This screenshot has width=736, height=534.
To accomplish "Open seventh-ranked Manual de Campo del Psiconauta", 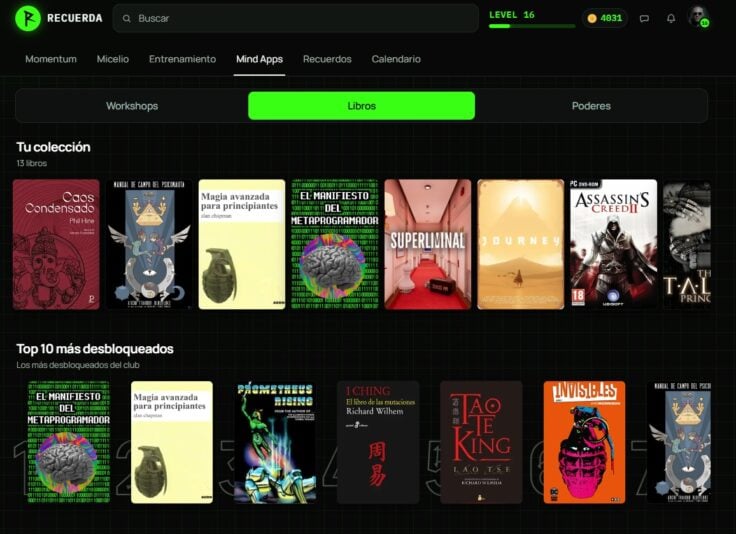I will (x=679, y=442).
